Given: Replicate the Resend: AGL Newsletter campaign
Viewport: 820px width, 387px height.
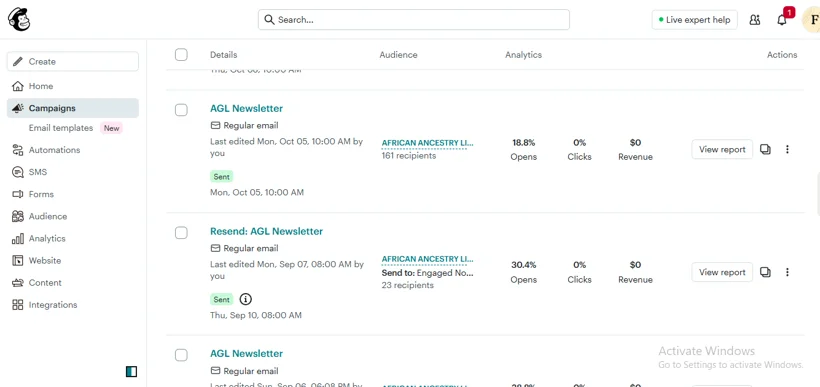Looking at the screenshot, I should [765, 272].
